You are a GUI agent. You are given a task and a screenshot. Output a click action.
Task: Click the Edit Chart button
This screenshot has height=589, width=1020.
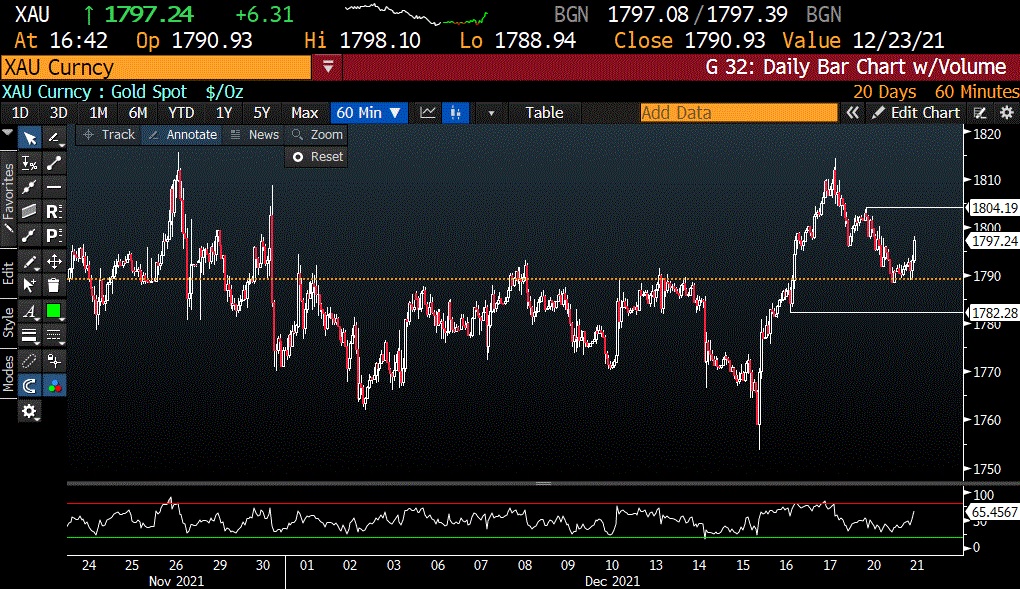(x=915, y=113)
